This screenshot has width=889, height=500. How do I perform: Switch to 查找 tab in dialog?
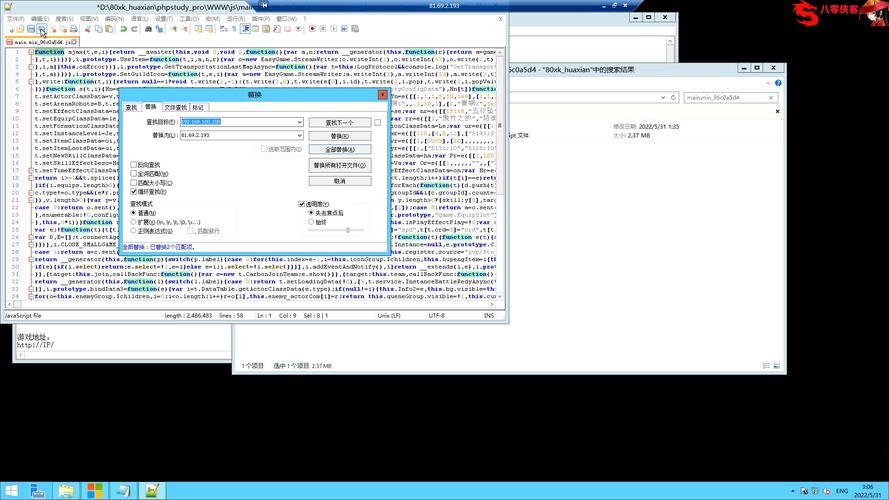[132, 107]
